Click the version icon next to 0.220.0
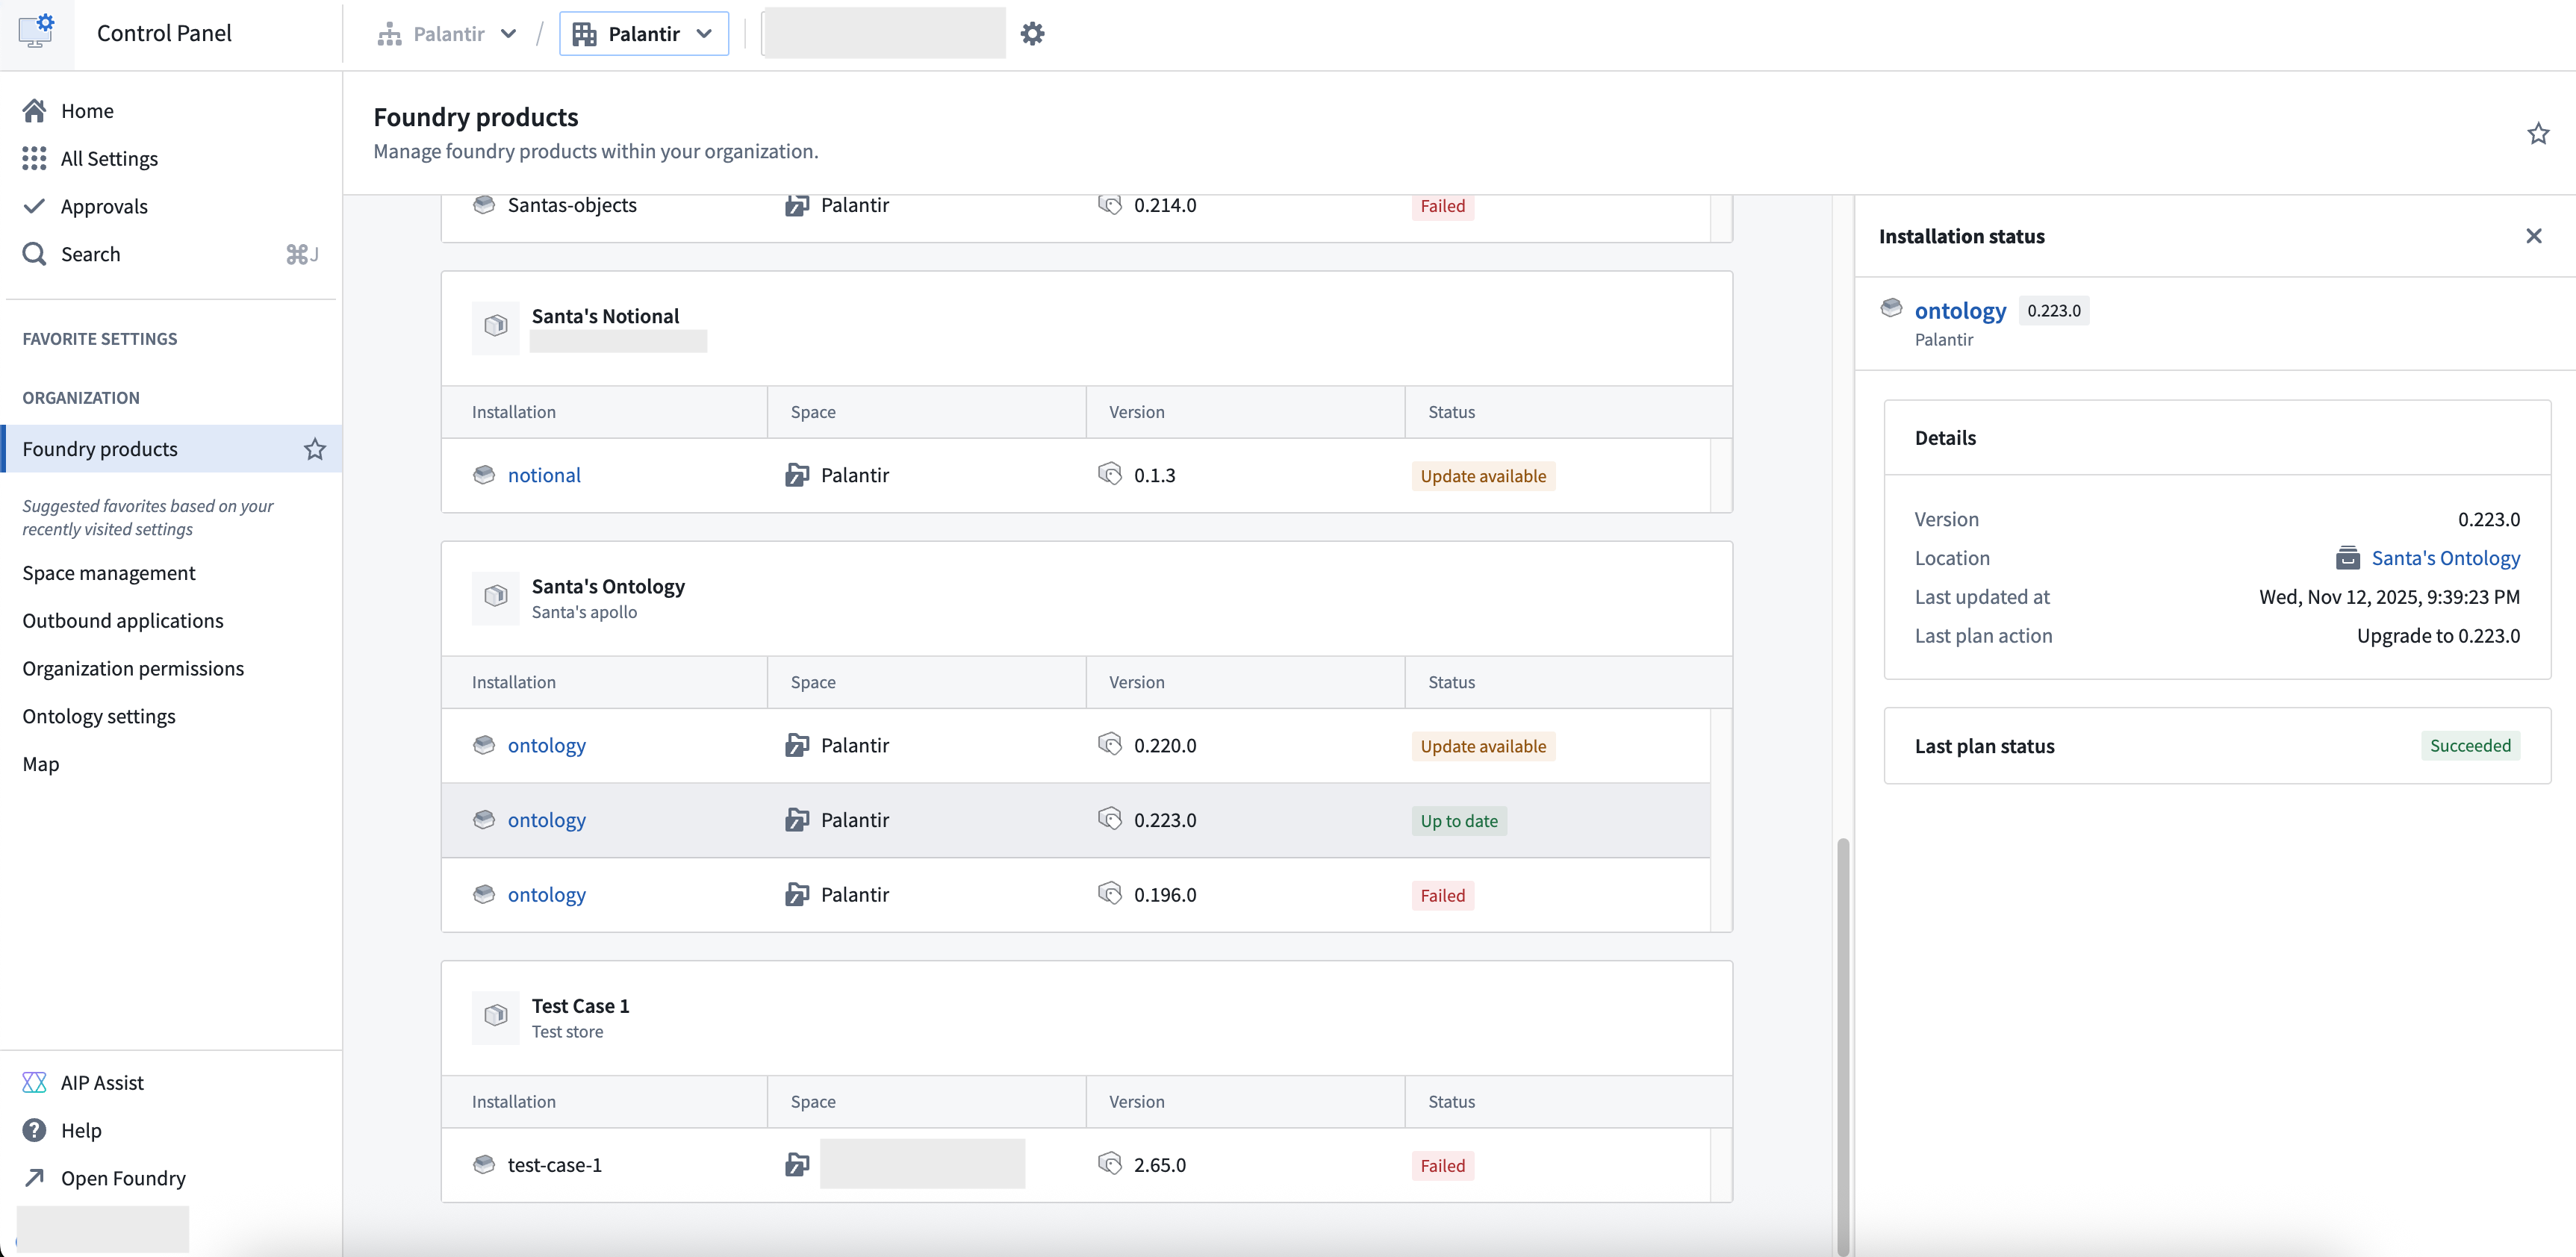 (x=1110, y=744)
